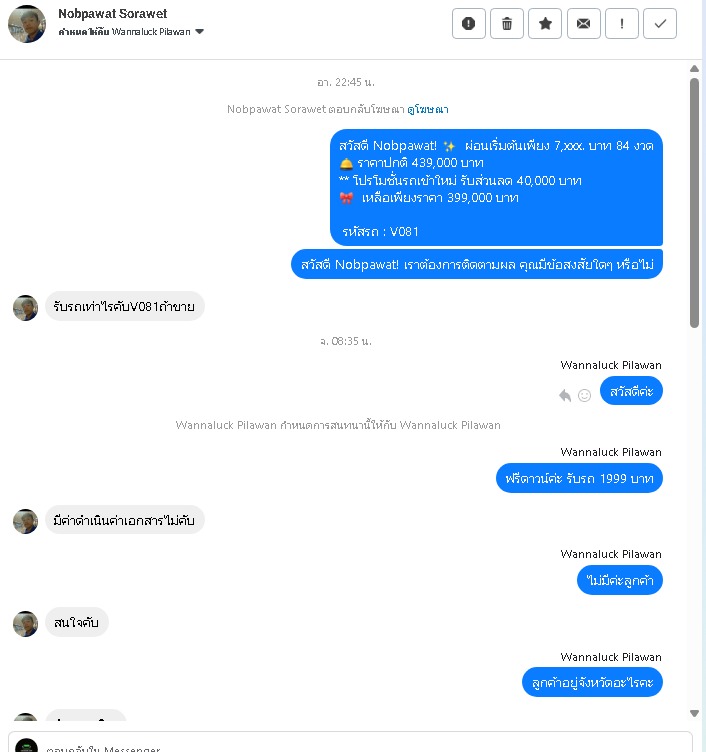Star this conversation as follow-up
Screen dimensions: 706x752
545,24
